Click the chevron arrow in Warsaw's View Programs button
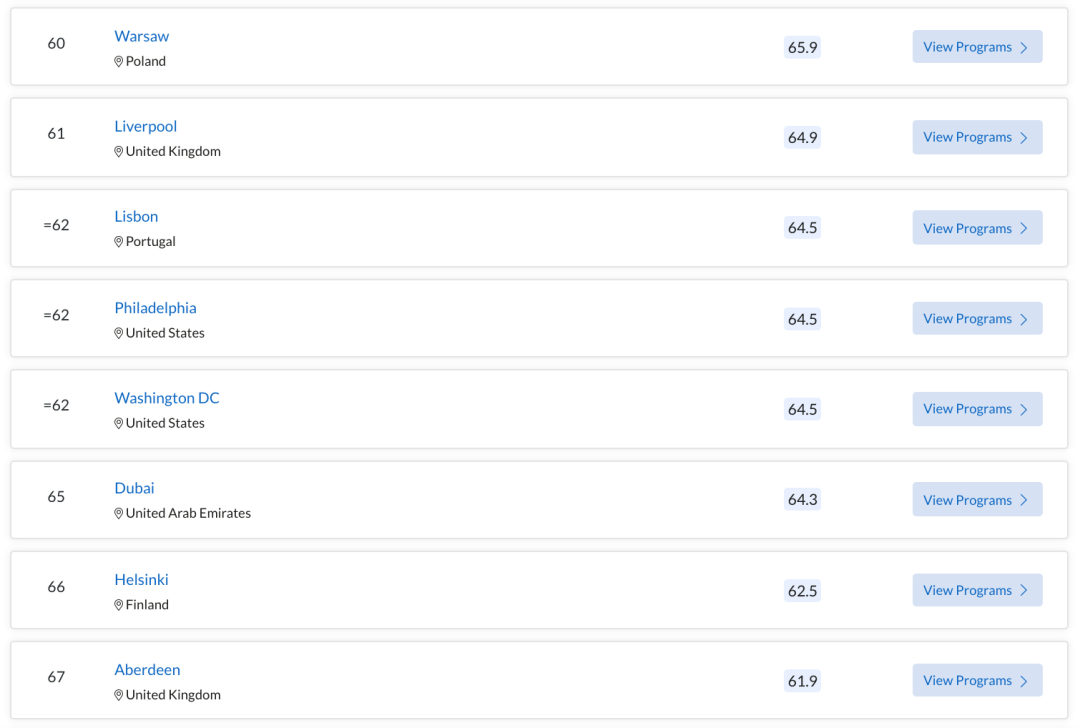1080x728 pixels. point(1024,48)
